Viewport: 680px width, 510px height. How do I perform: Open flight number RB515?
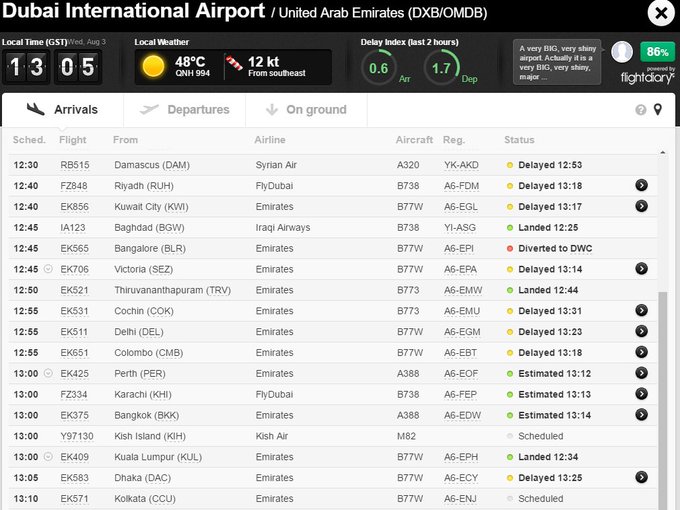click(x=75, y=165)
